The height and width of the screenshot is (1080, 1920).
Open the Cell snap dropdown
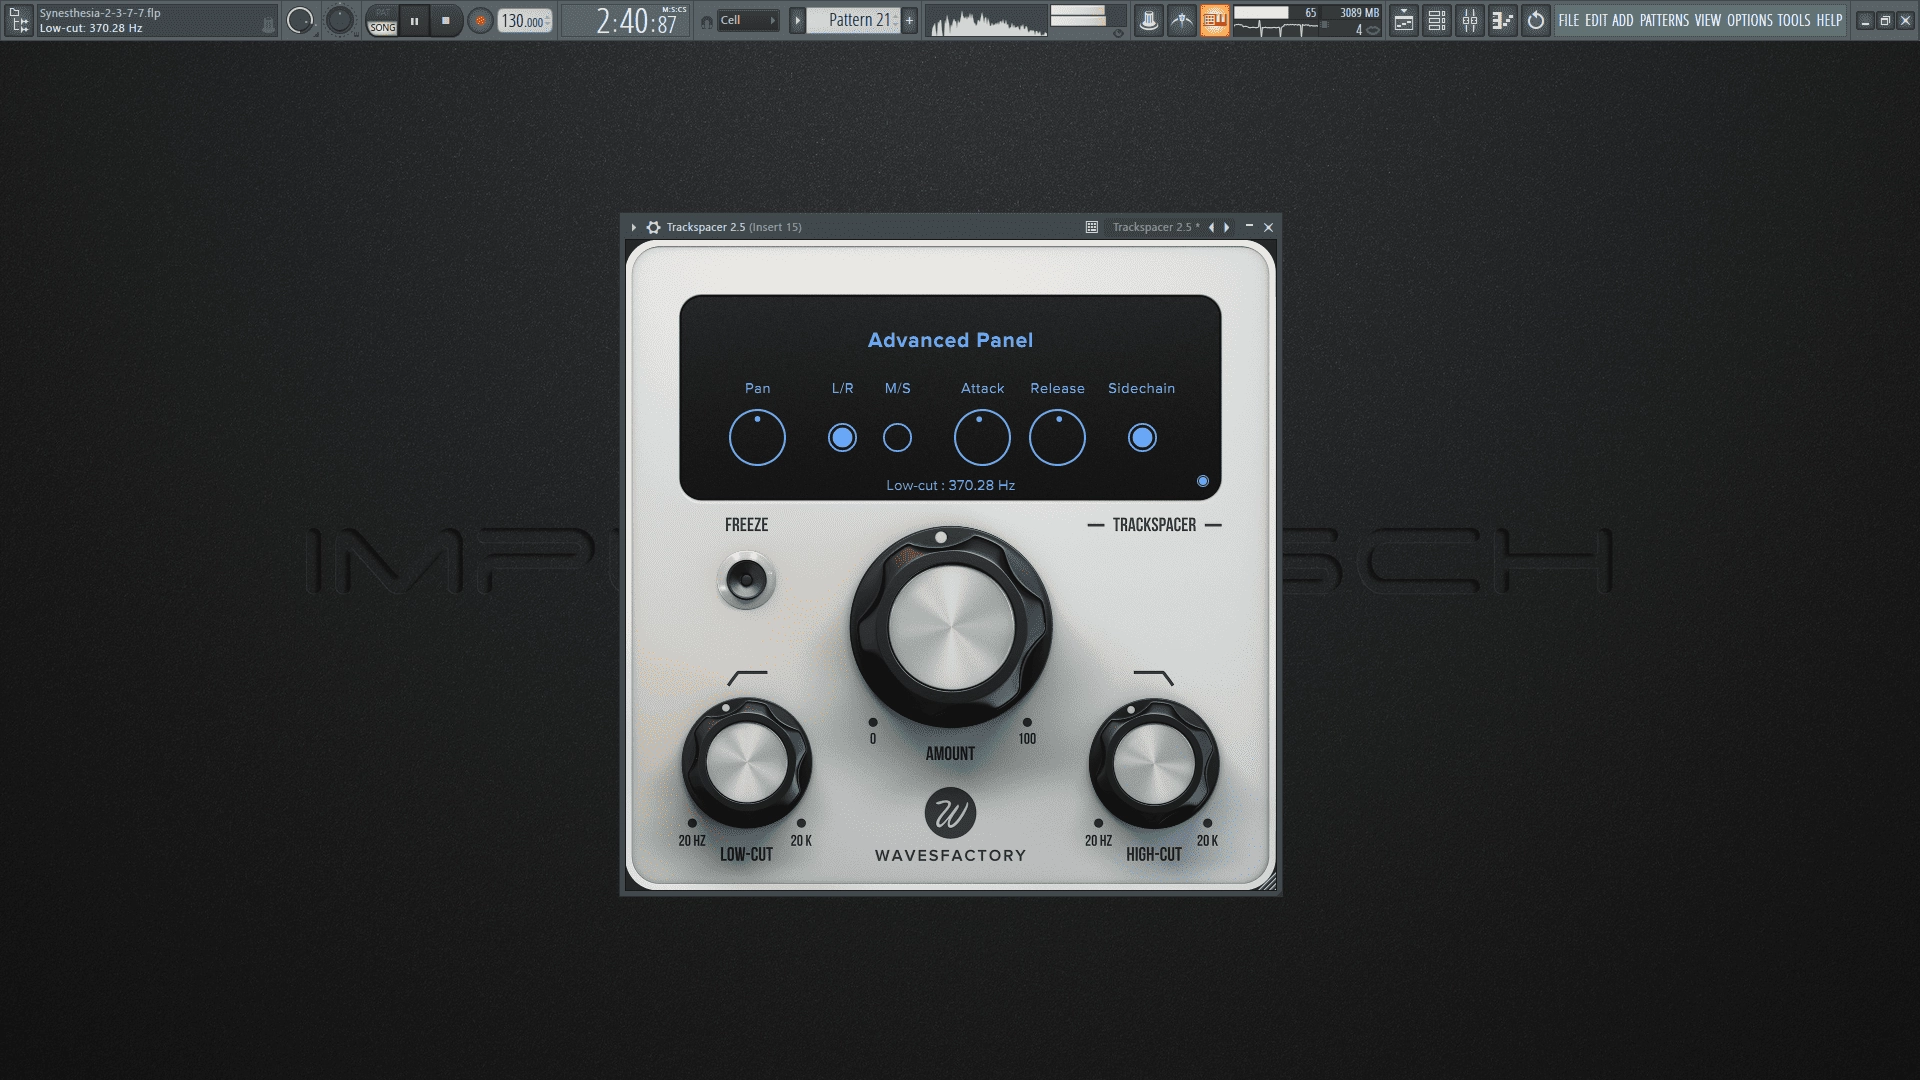pyautogui.click(x=748, y=20)
